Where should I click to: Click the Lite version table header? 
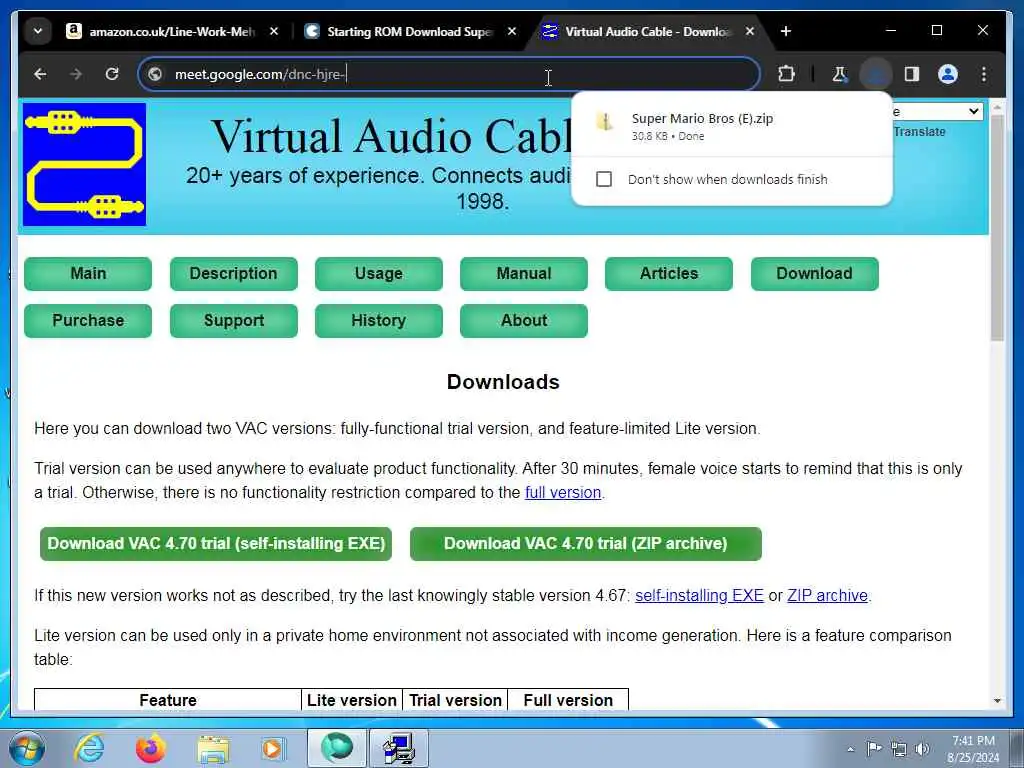352,700
